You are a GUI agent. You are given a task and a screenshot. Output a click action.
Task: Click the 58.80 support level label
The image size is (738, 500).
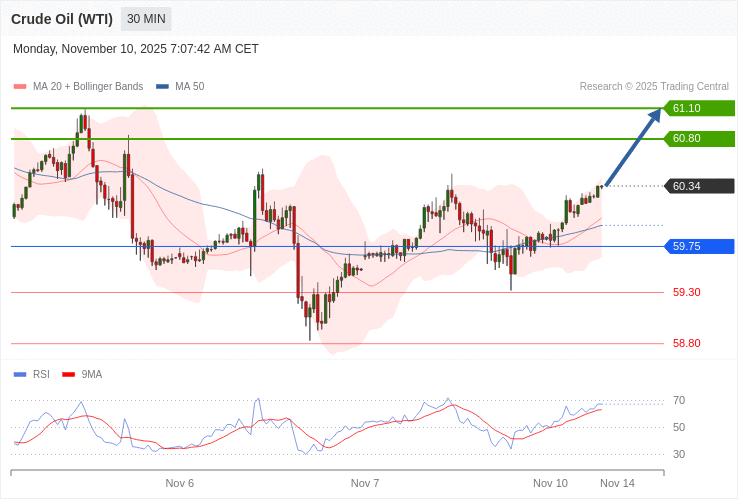click(687, 343)
